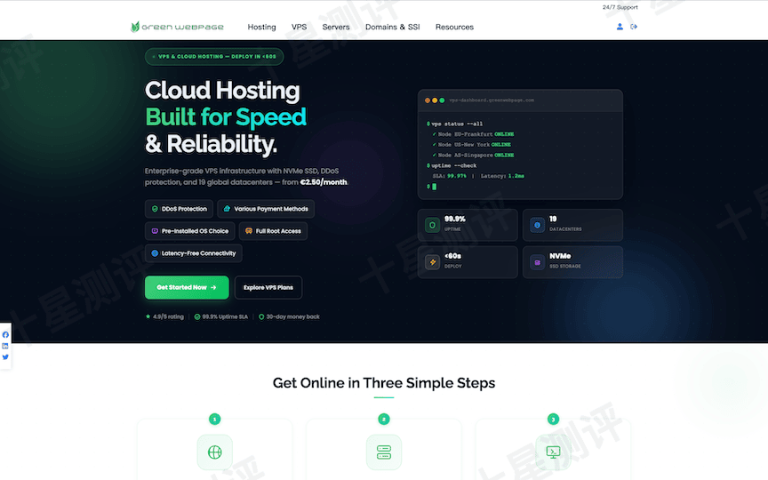
Task: Open the Hosting menu
Action: pos(262,27)
